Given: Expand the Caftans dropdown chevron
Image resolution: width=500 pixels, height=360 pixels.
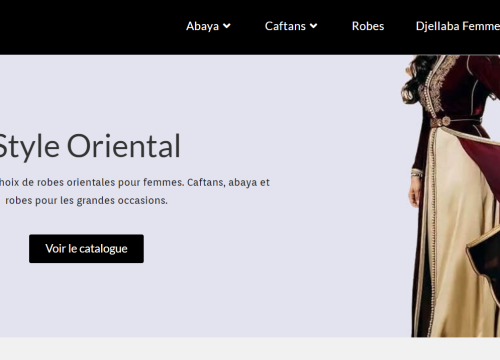Looking at the screenshot, I should coord(313,26).
